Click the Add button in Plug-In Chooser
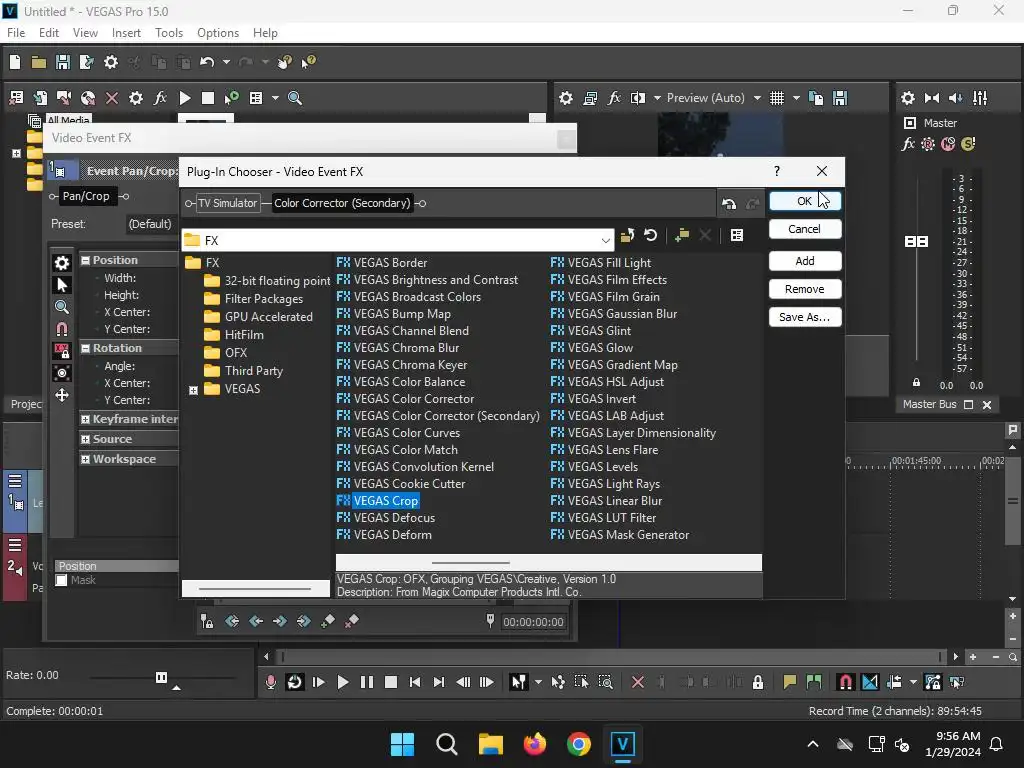The image size is (1024, 768). (805, 261)
